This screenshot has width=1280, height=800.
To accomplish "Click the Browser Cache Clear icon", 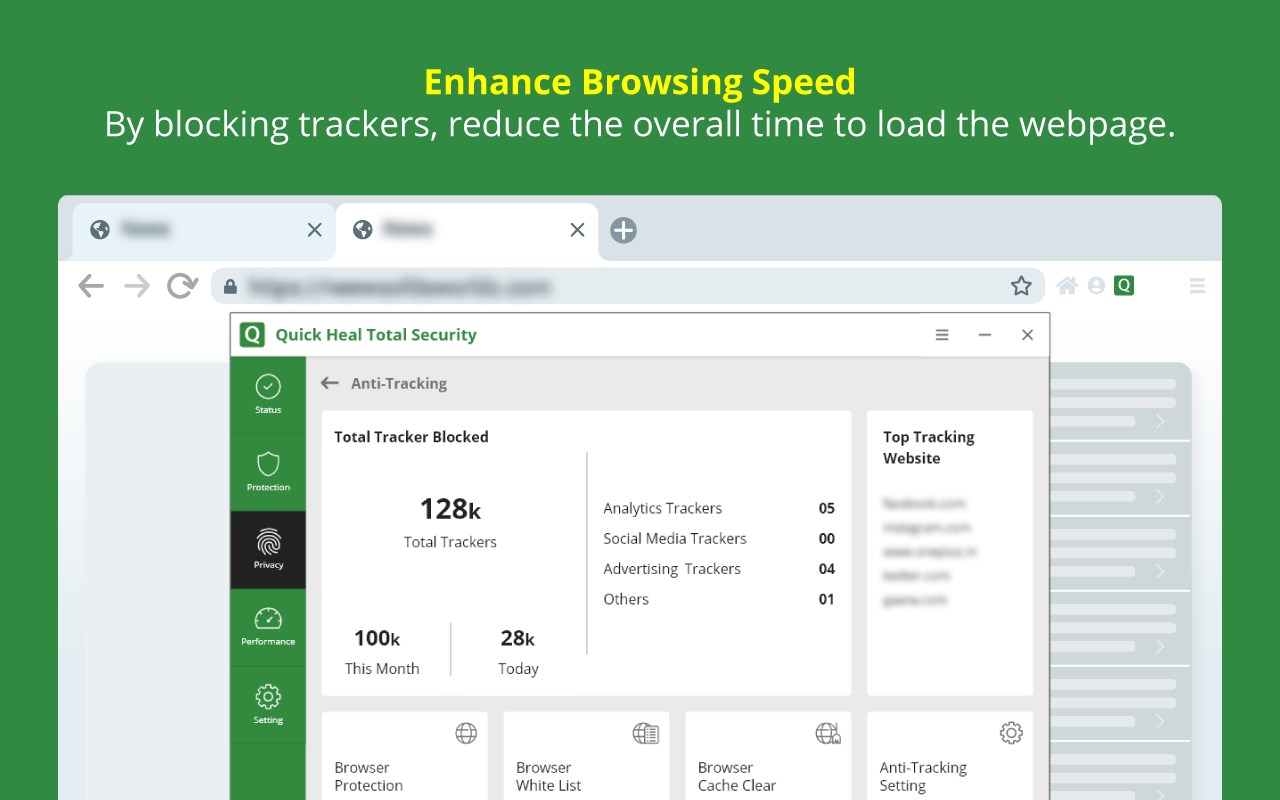I will (x=828, y=733).
